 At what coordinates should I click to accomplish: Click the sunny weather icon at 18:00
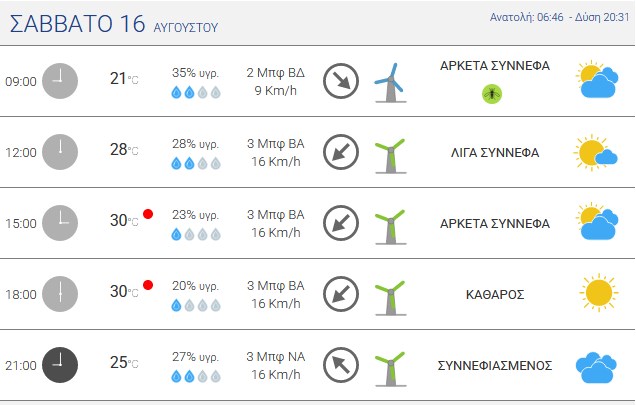tap(598, 294)
